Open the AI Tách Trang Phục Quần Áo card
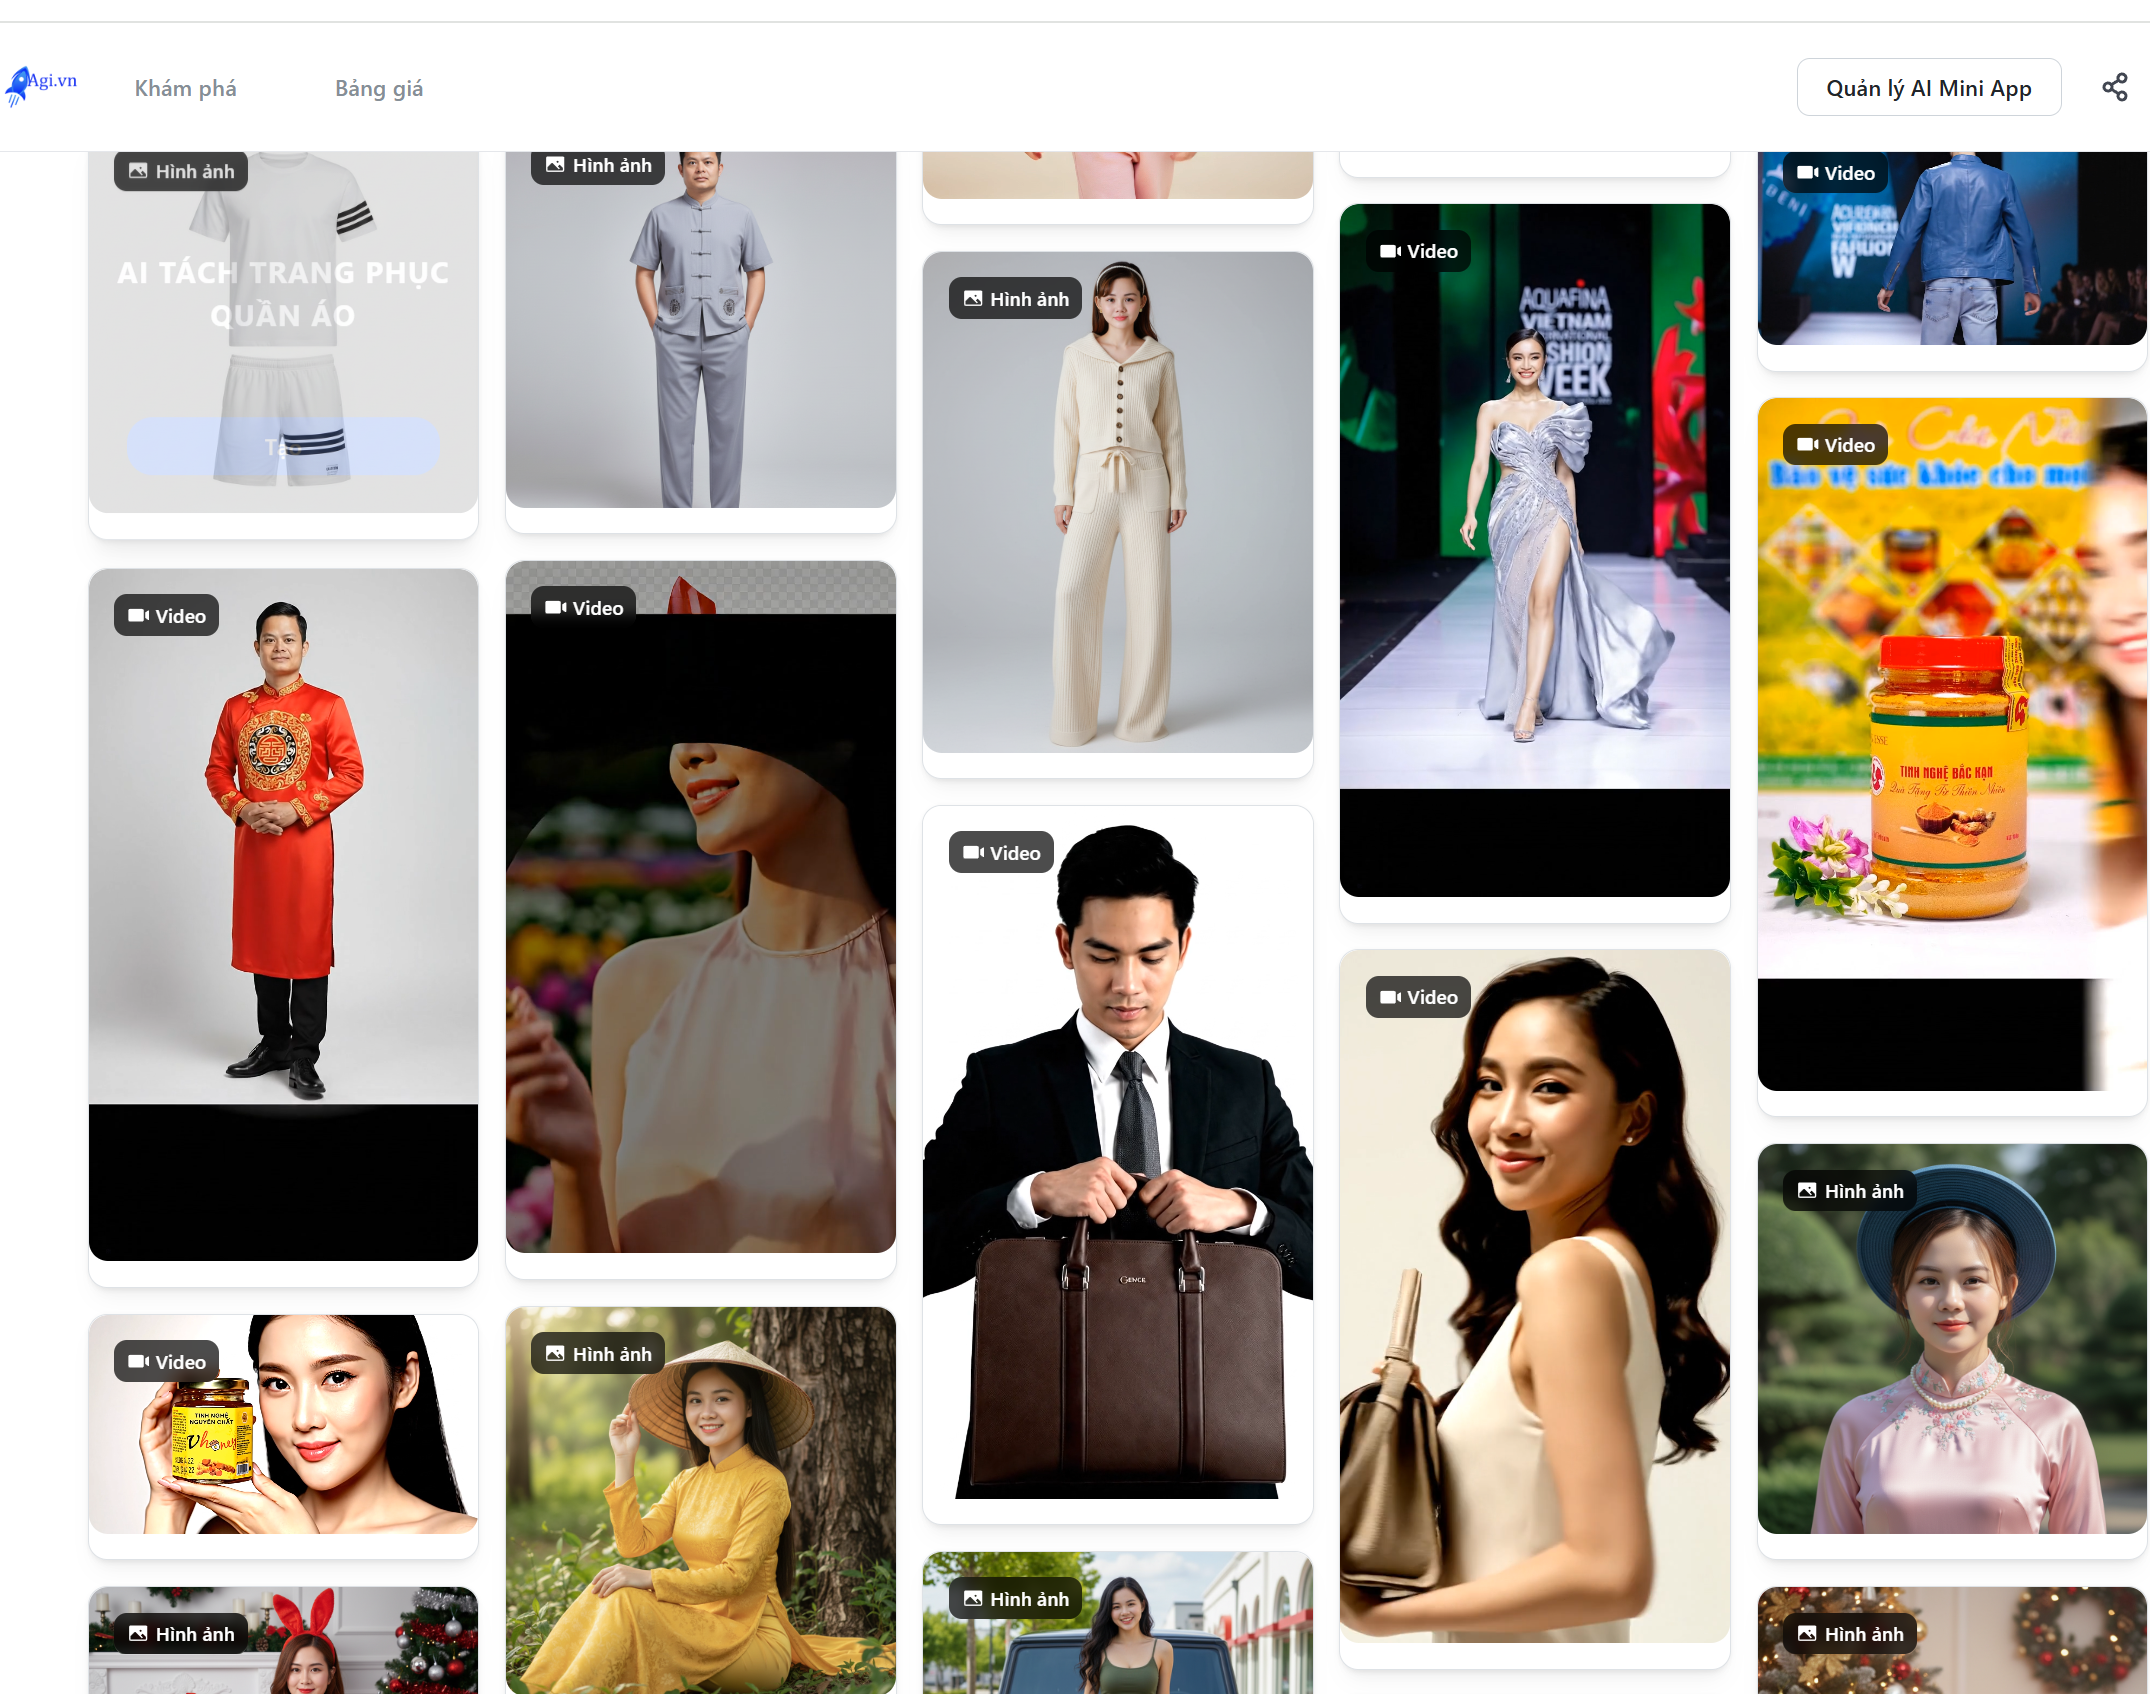 pos(283,300)
